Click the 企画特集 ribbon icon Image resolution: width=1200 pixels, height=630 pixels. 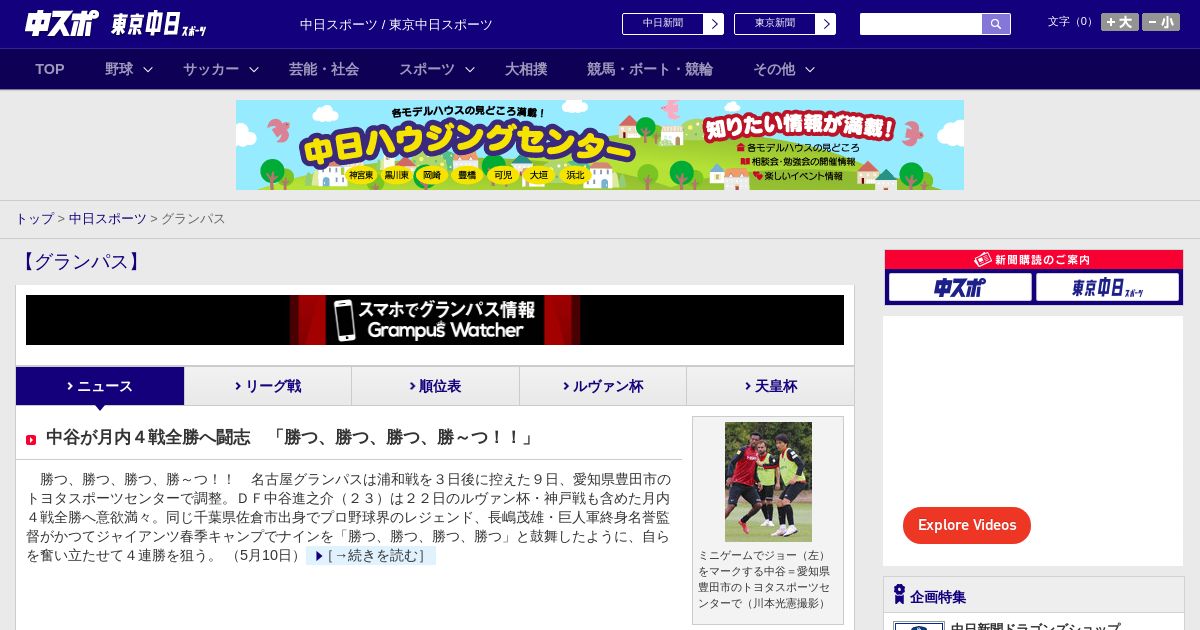tap(899, 595)
